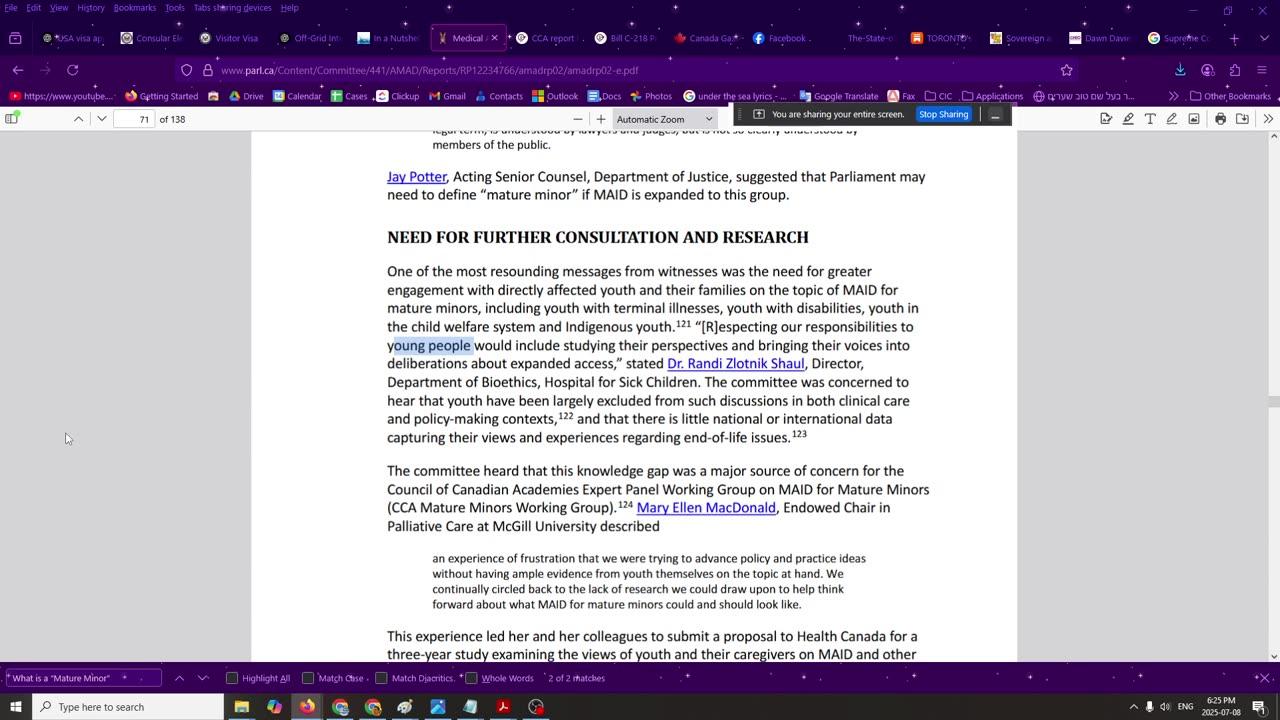Screen dimensions: 1280x720
Task: Open the Other Bookmarks folder
Action: coord(1230,96)
